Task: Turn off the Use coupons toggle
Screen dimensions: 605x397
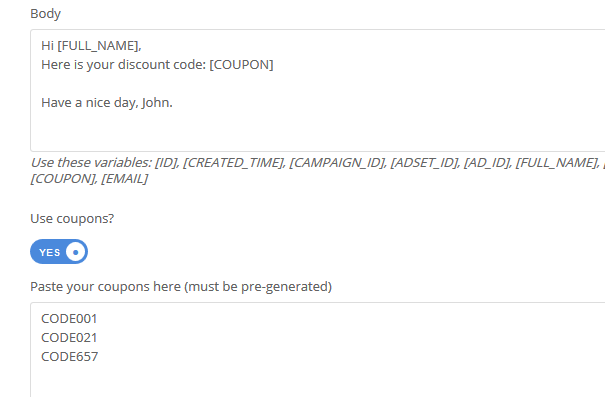Action: pos(59,252)
